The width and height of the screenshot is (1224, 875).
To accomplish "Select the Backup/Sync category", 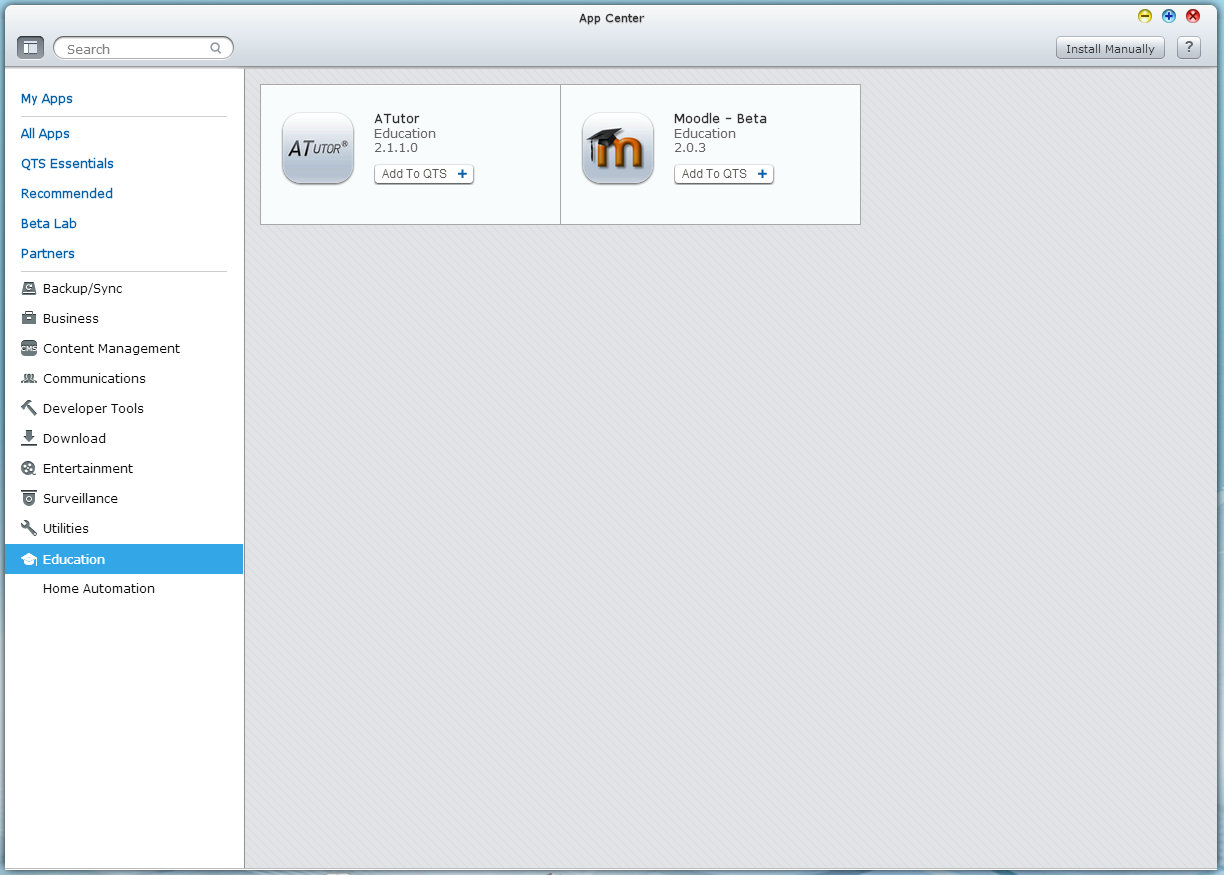I will 82,288.
